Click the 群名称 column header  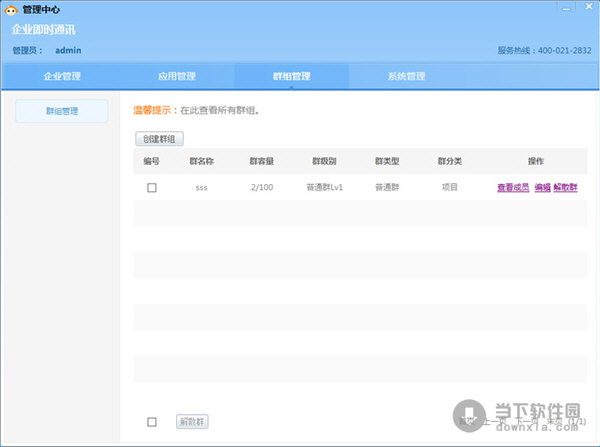[x=201, y=160]
